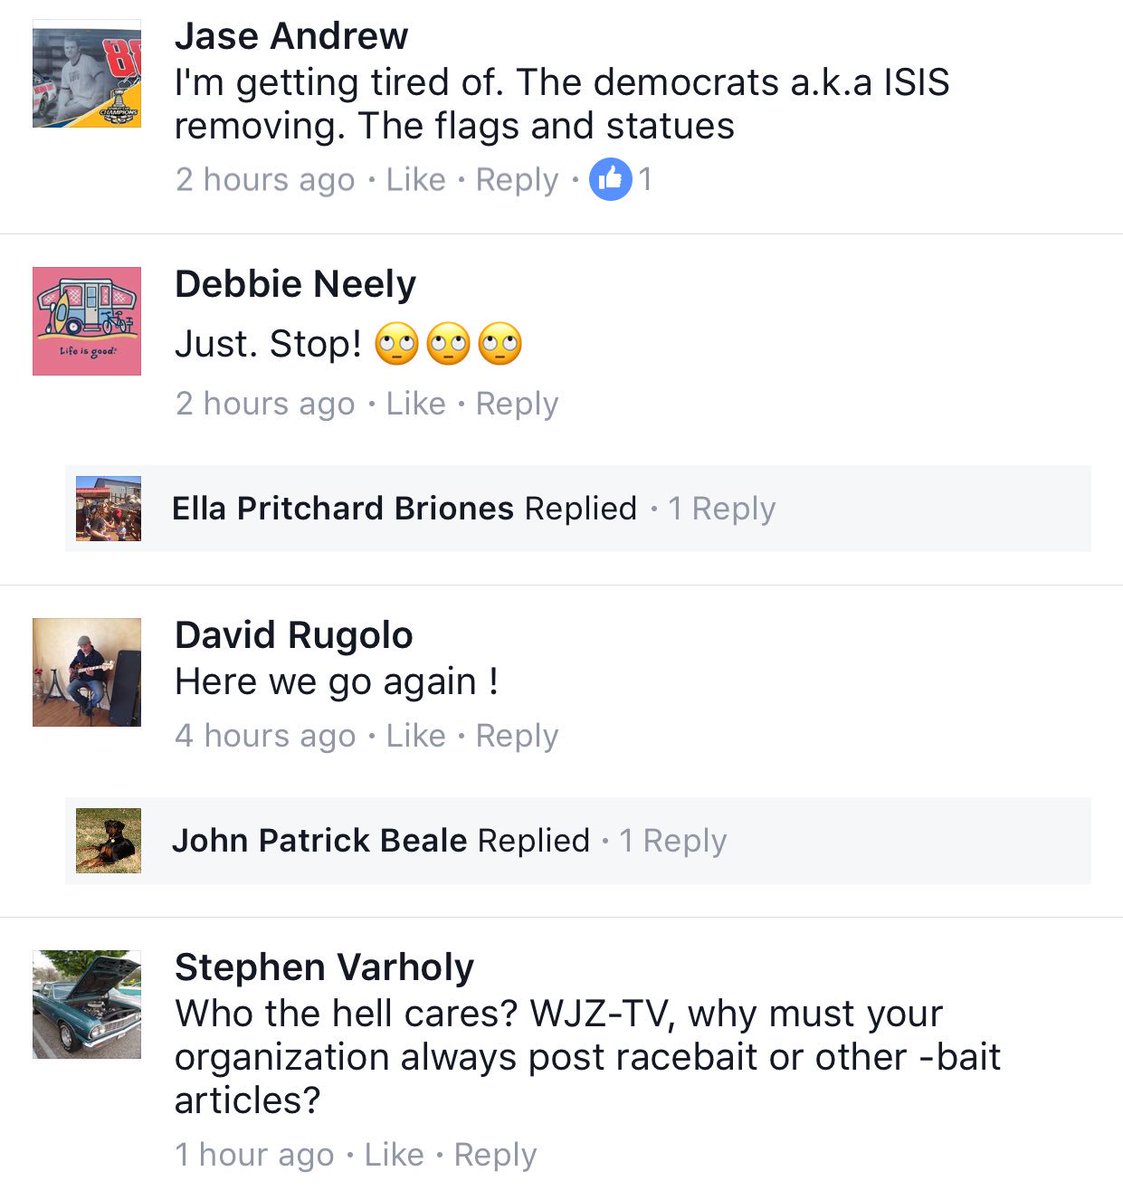1123x1200 pixels.
Task: Open Stephen Varholy's name link
Action: click(x=324, y=968)
